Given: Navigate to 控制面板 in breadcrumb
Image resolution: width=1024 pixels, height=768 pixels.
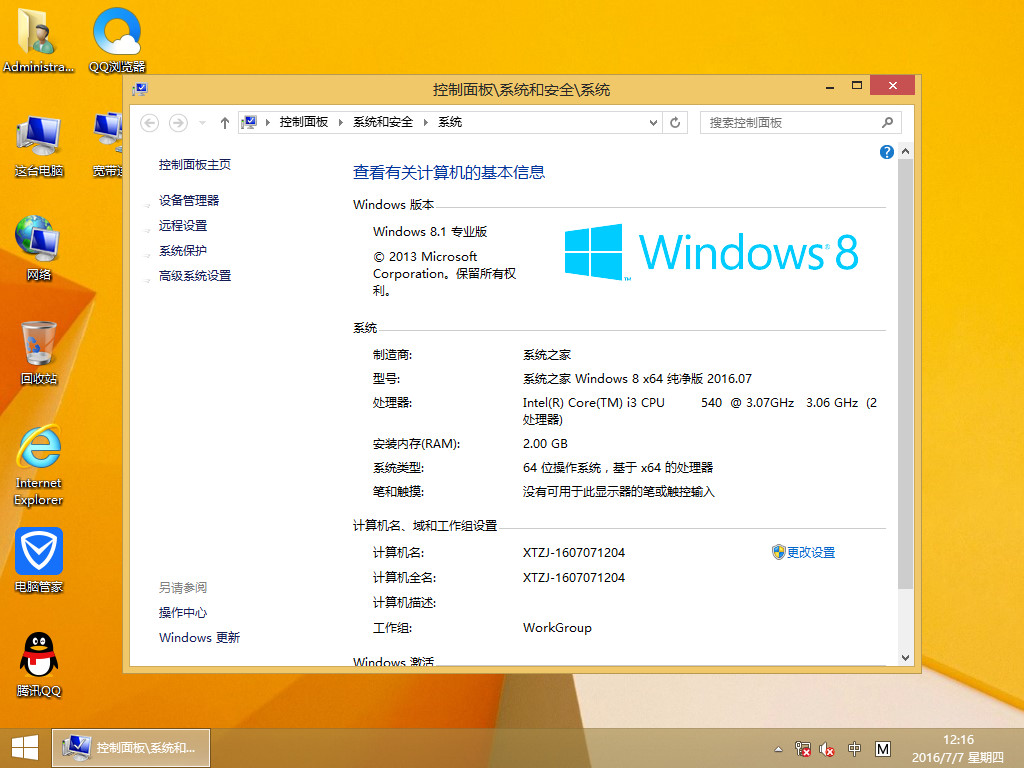Looking at the screenshot, I should click(302, 121).
